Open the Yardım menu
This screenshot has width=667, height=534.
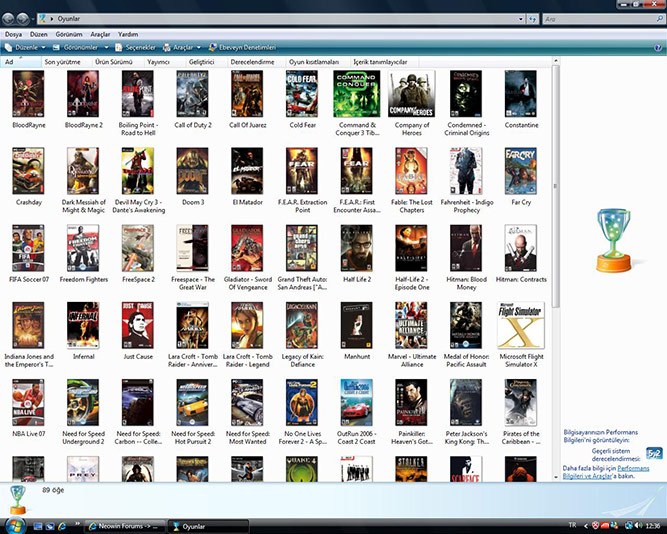point(128,34)
